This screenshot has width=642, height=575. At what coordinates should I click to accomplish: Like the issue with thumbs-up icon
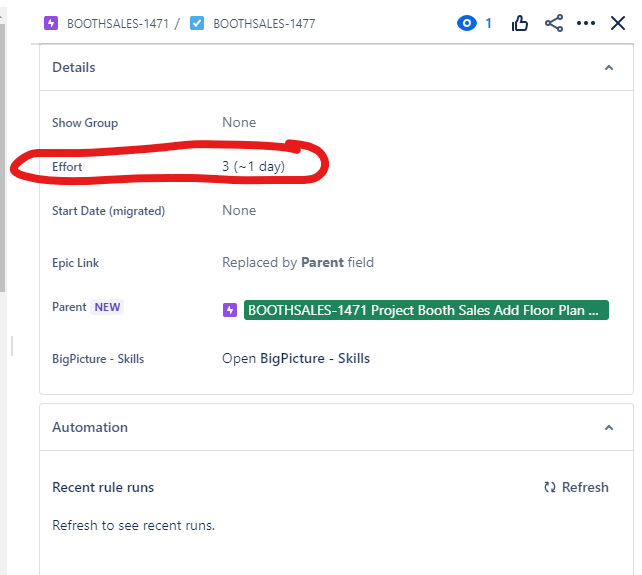tap(520, 23)
